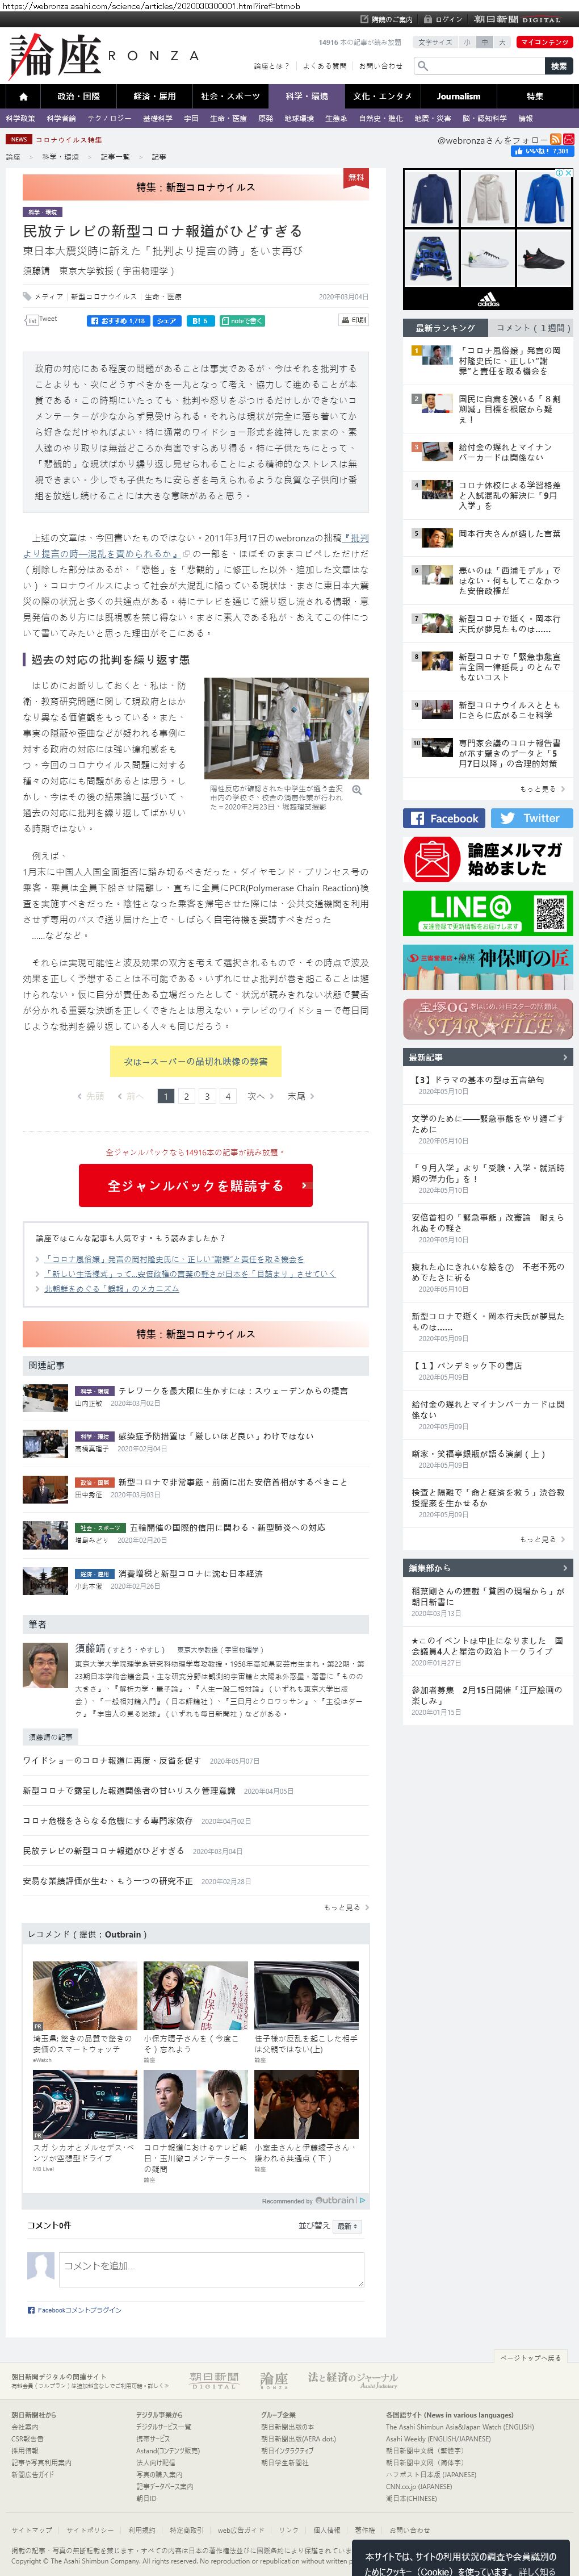Go to page 2 of article

click(186, 1096)
